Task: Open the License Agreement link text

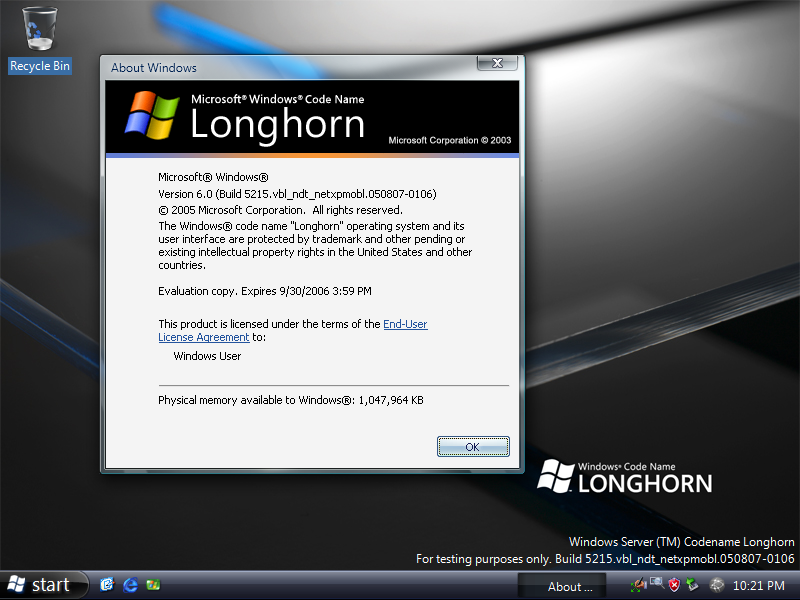Action: coord(204,337)
